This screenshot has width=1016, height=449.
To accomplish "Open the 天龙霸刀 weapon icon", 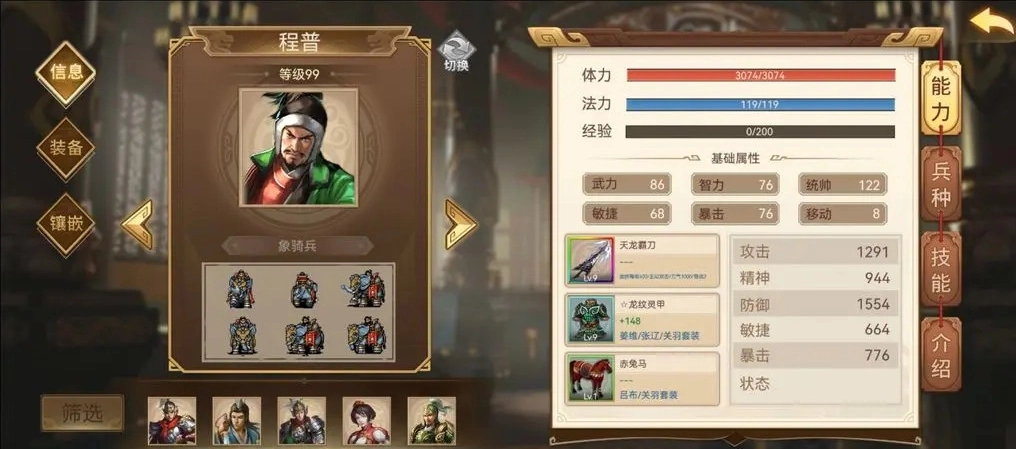I will pyautogui.click(x=591, y=260).
